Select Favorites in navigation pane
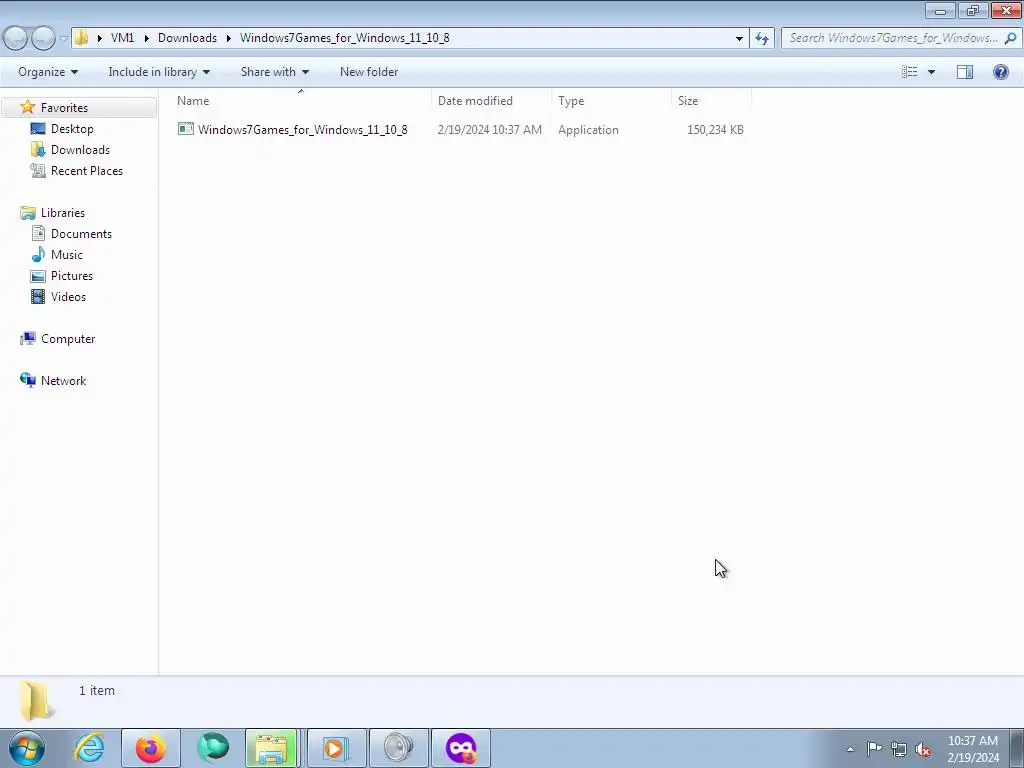This screenshot has height=768, width=1024. (64, 108)
